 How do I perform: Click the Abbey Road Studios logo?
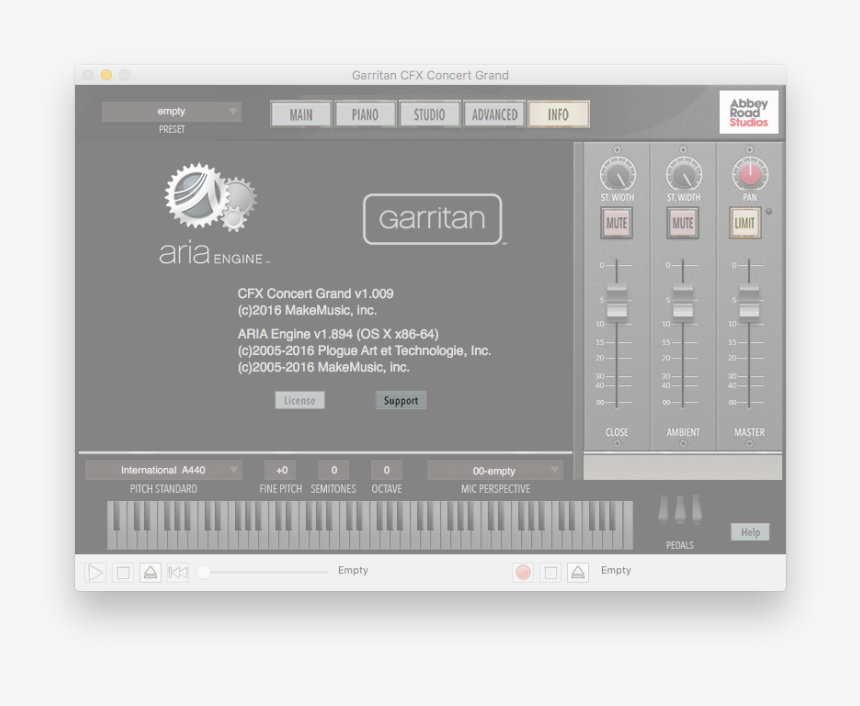point(749,112)
